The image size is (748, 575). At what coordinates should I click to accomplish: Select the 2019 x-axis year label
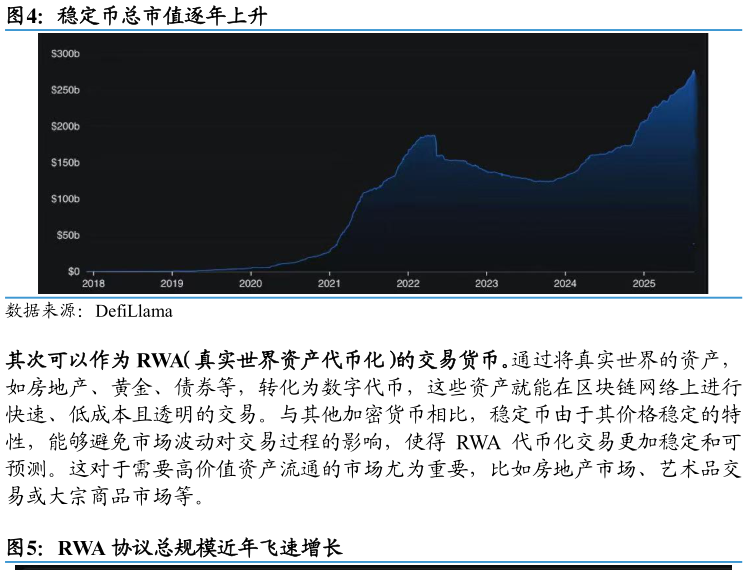pos(172,284)
